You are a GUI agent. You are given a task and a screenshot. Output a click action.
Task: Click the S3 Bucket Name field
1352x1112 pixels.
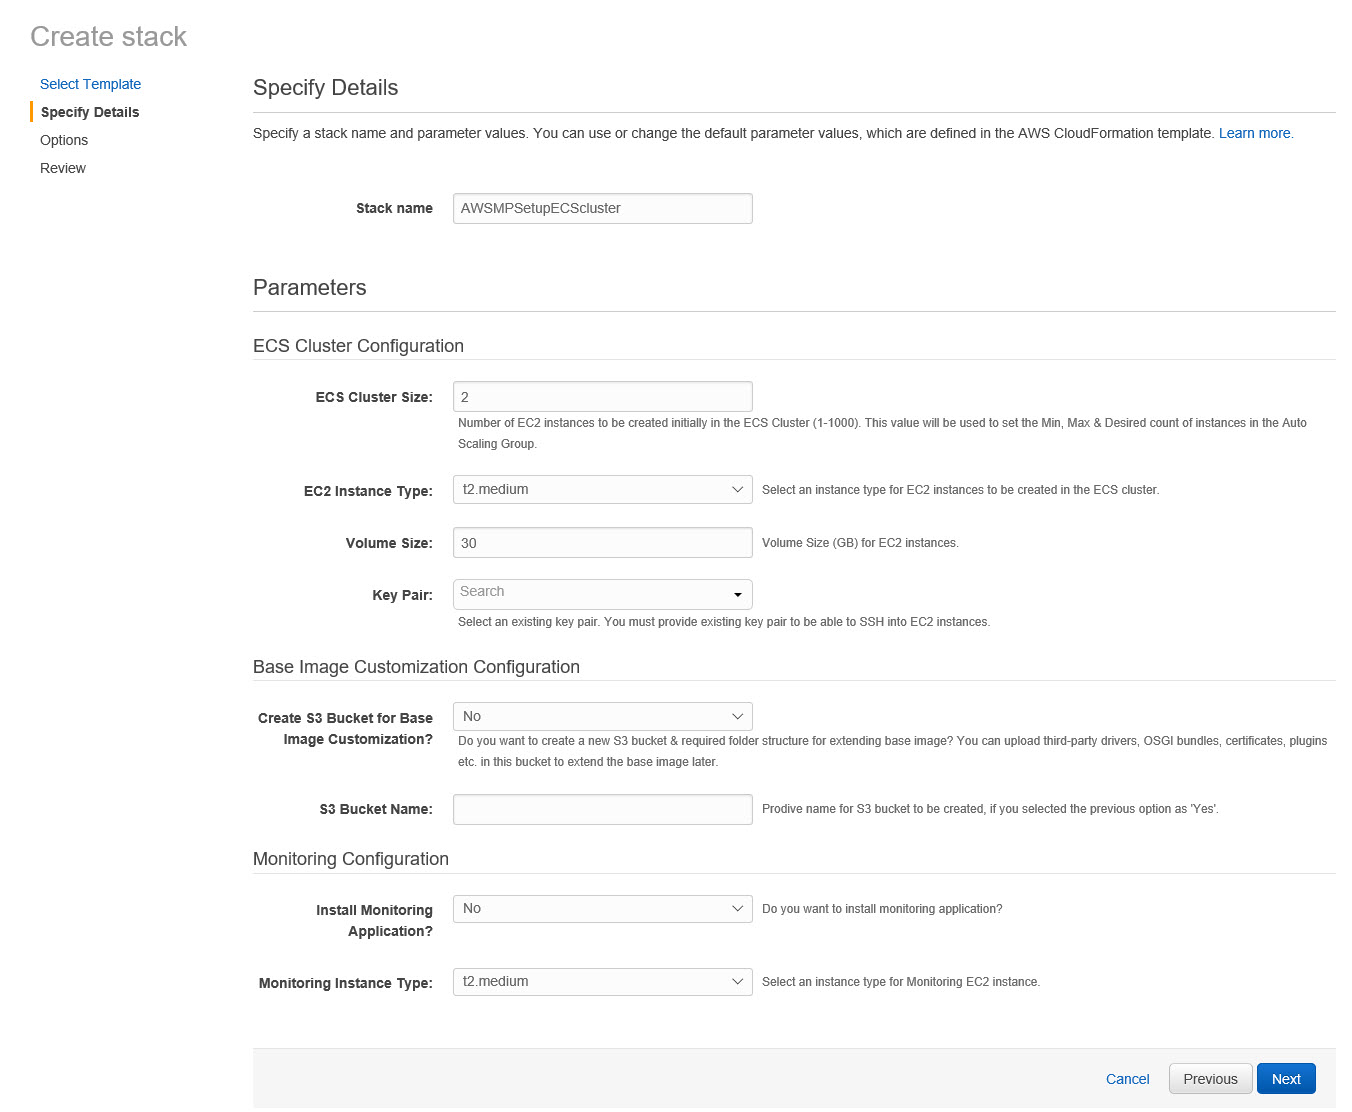tap(602, 809)
